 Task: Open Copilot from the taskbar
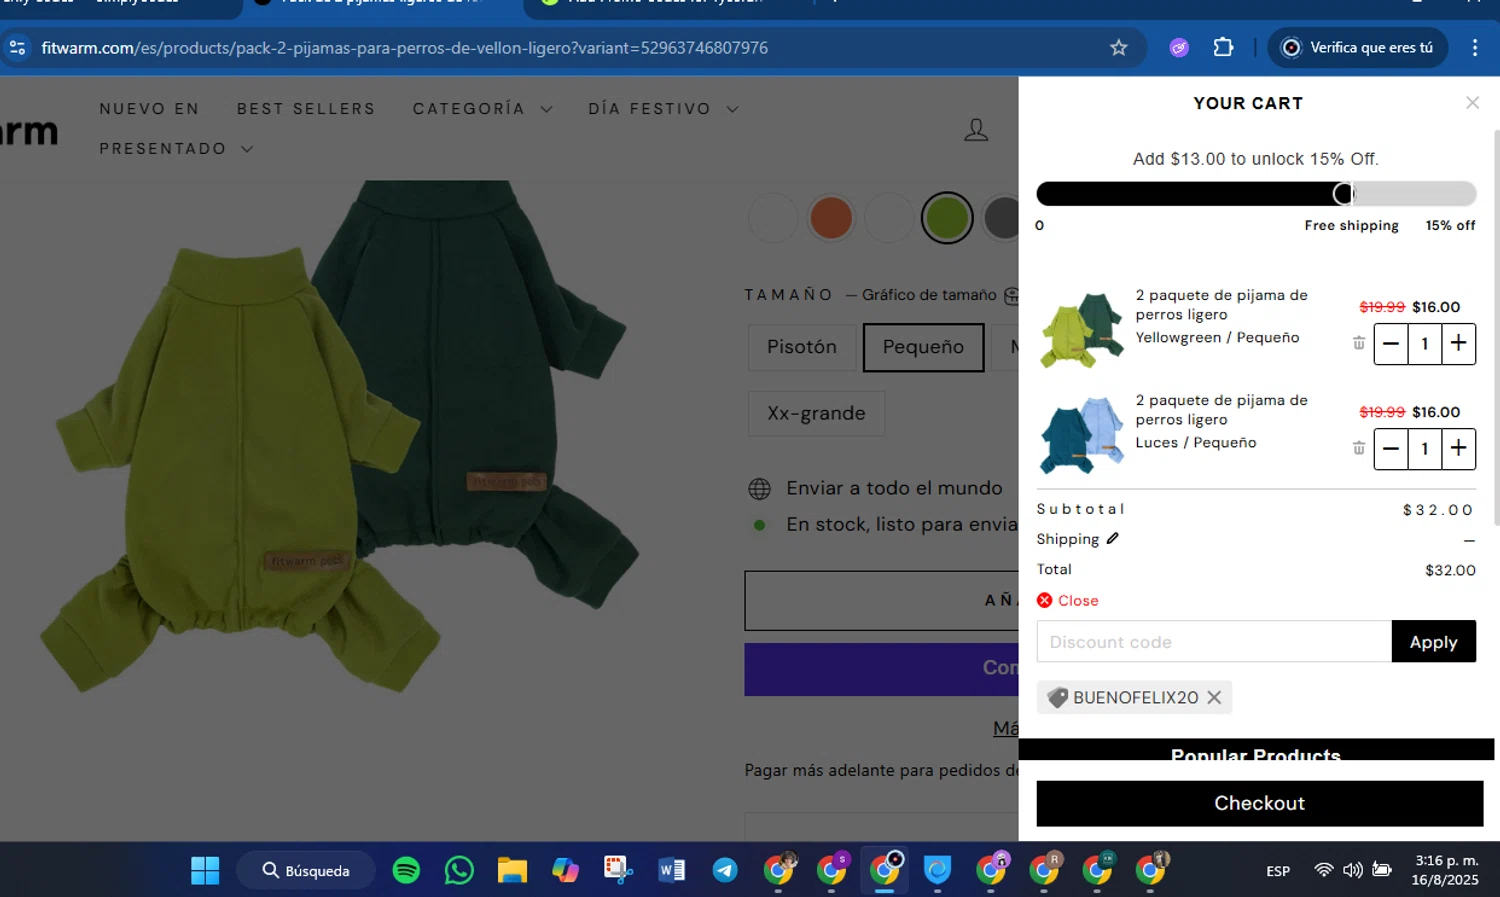(565, 870)
